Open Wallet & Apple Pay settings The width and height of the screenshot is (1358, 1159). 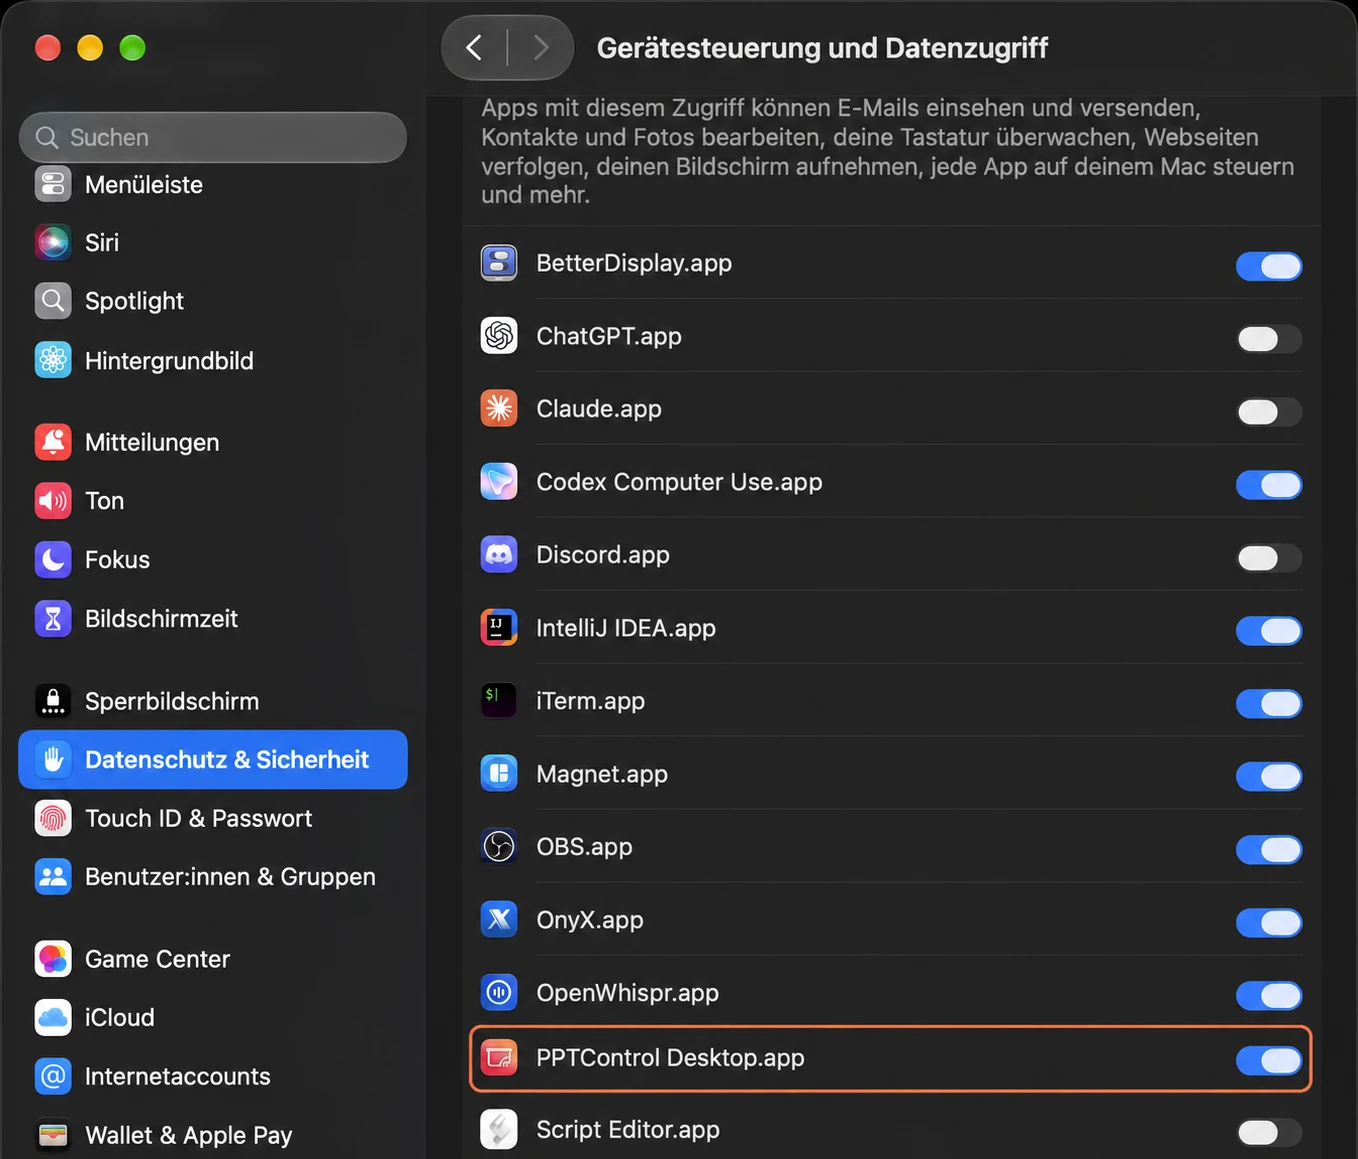[213, 1135]
